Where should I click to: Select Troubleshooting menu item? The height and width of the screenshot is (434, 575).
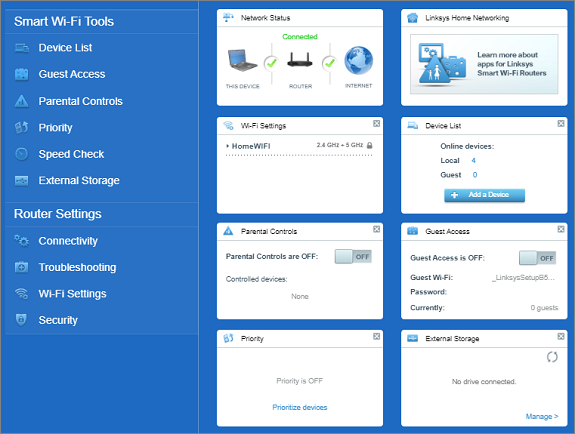(77, 267)
